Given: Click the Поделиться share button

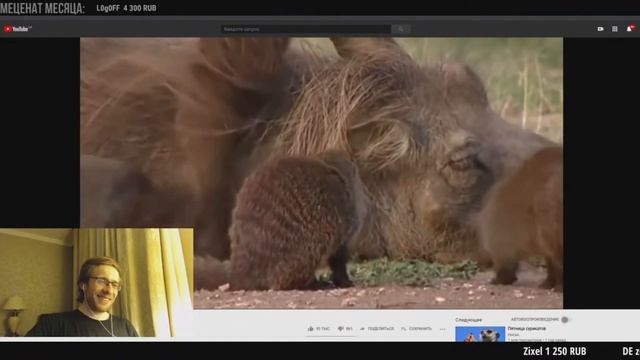Looking at the screenshot, I should (x=377, y=329).
